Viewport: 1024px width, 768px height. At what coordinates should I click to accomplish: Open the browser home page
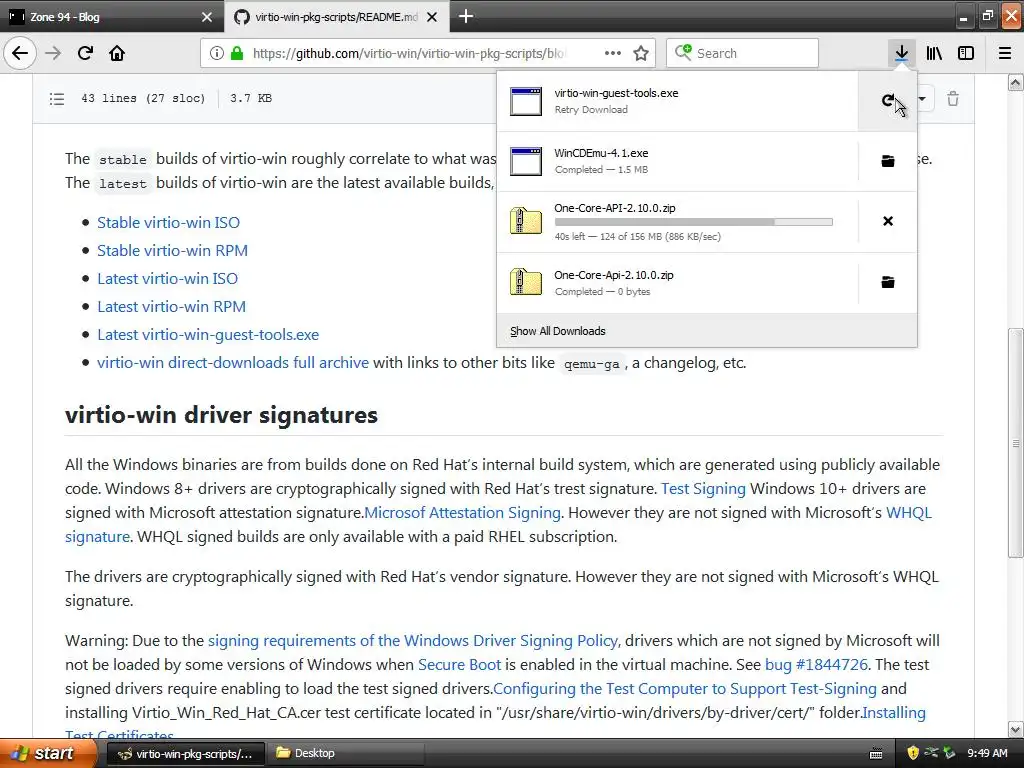(x=117, y=53)
